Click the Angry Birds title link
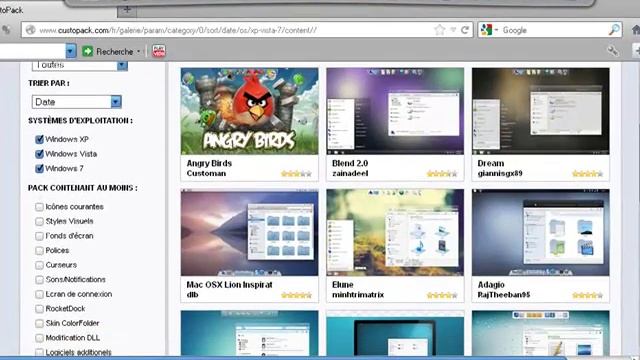The image size is (640, 360). pos(209,163)
